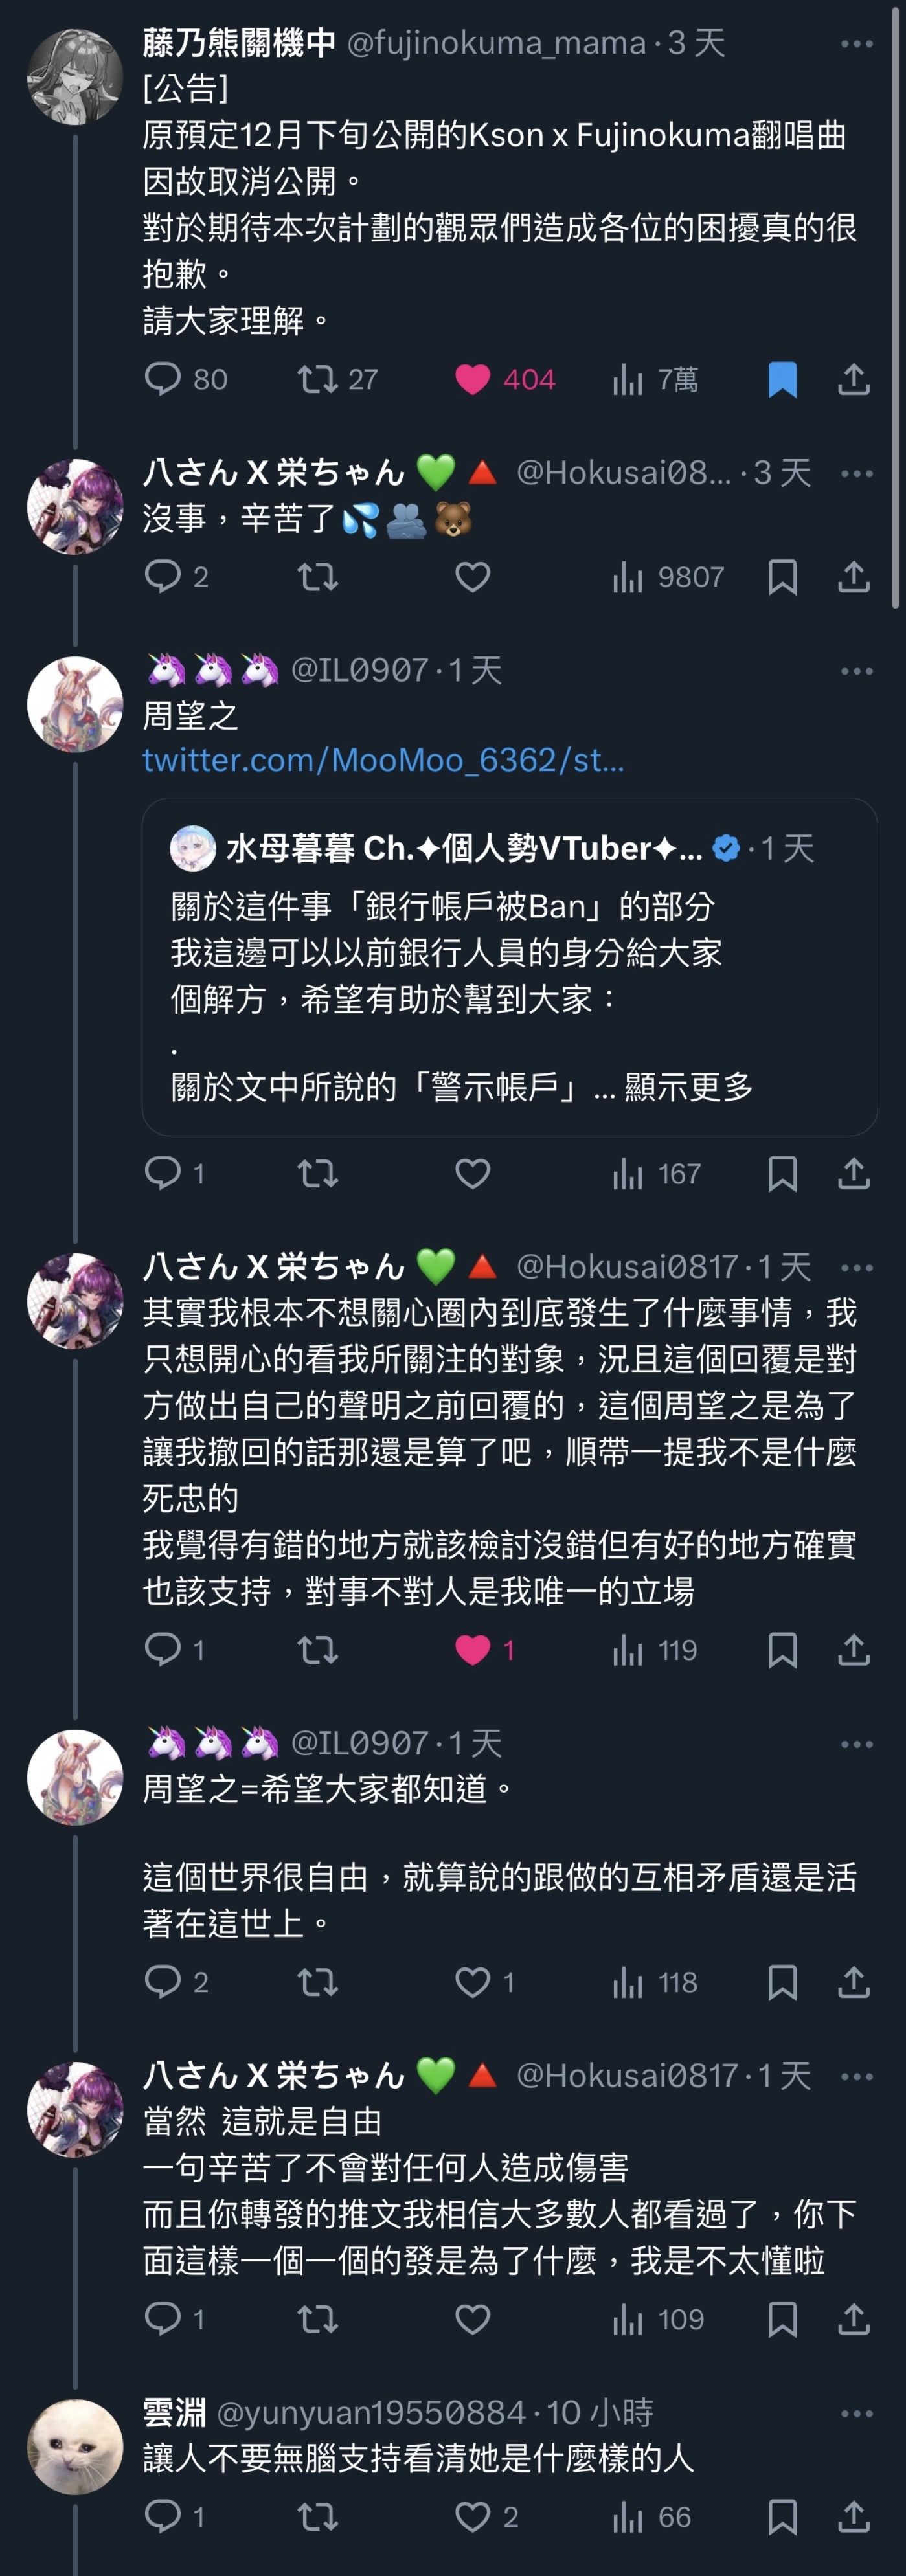This screenshot has height=2576, width=906.
Task: Bookmark the IL0907 reply with 167 views
Action: click(x=782, y=1173)
